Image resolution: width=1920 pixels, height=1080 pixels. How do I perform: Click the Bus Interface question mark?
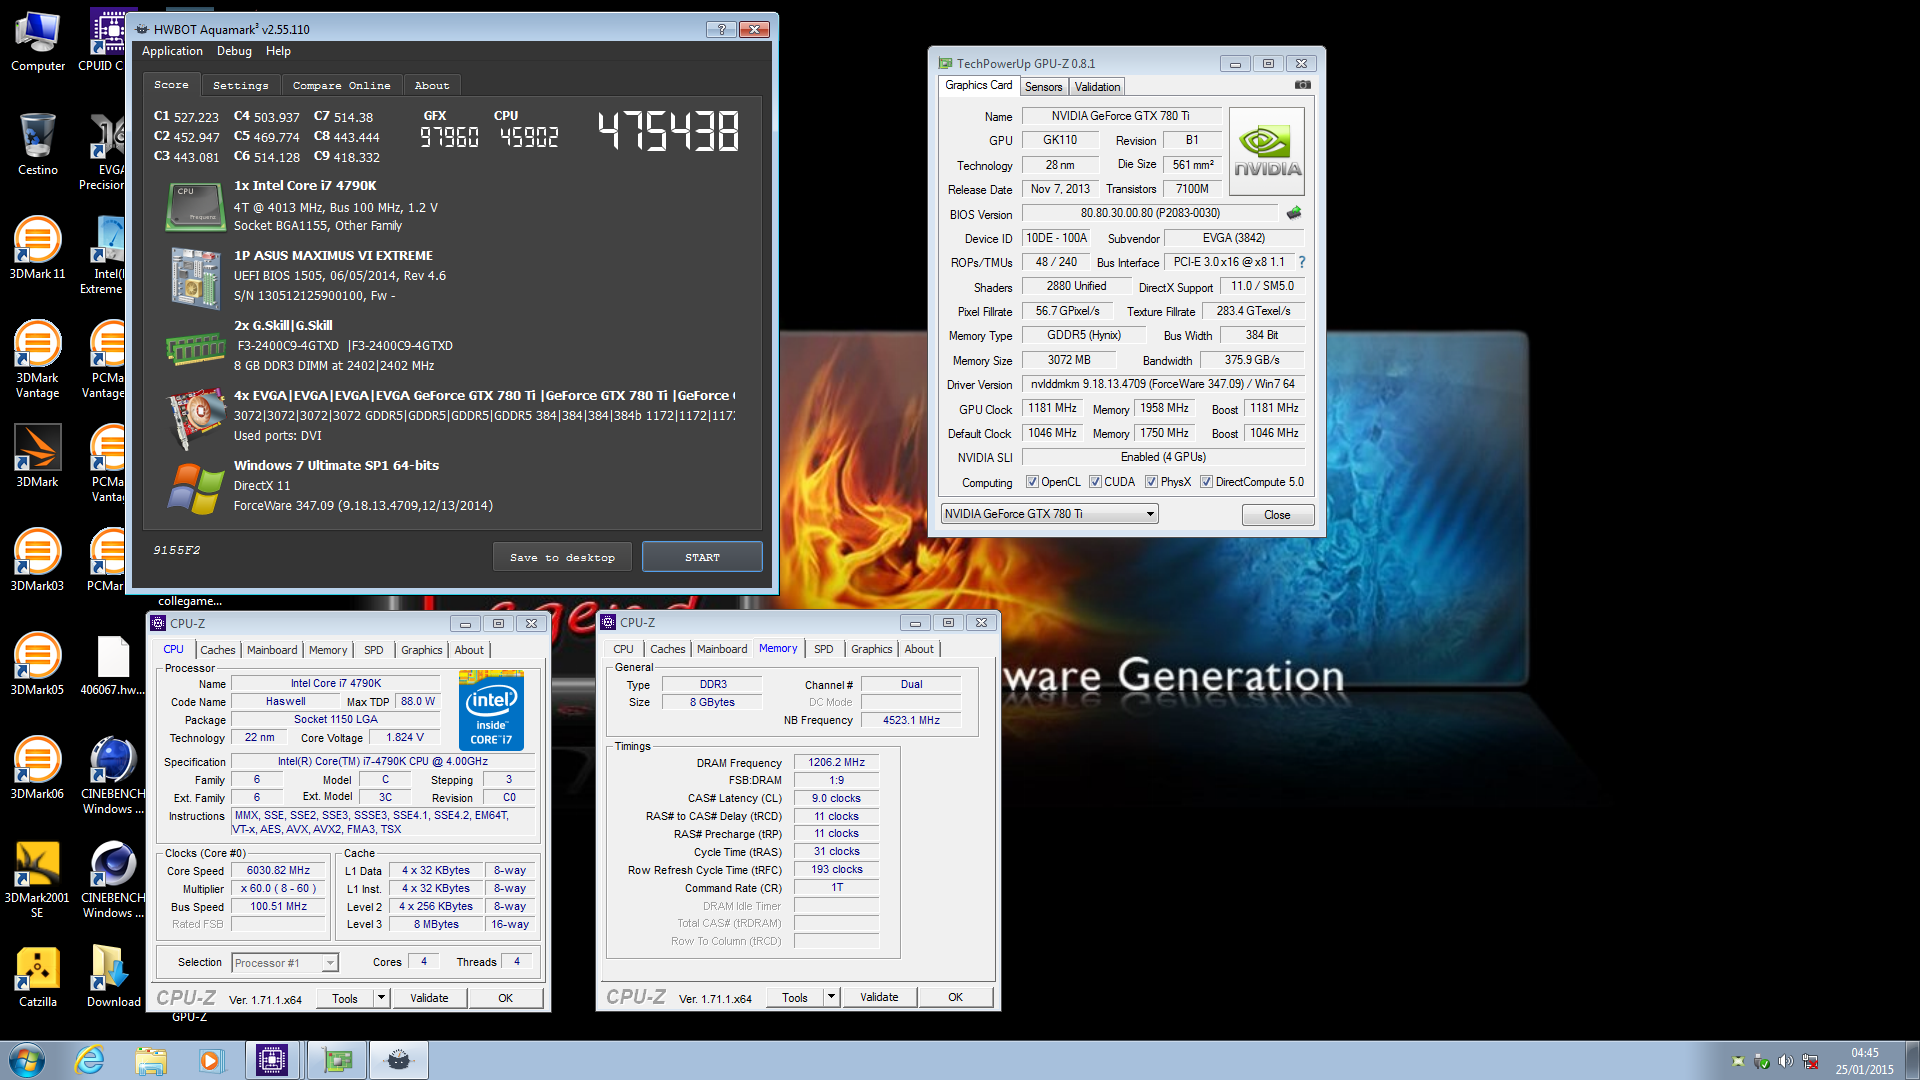pos(1302,262)
